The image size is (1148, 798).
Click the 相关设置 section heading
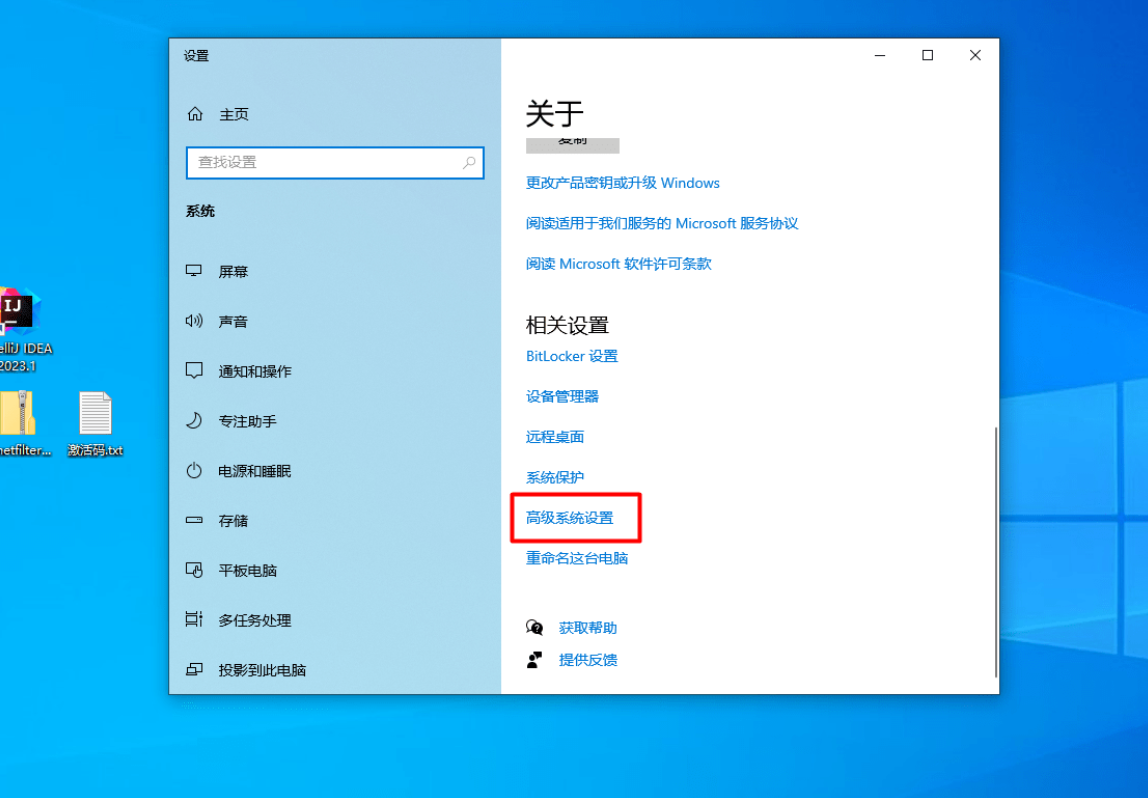tap(567, 325)
